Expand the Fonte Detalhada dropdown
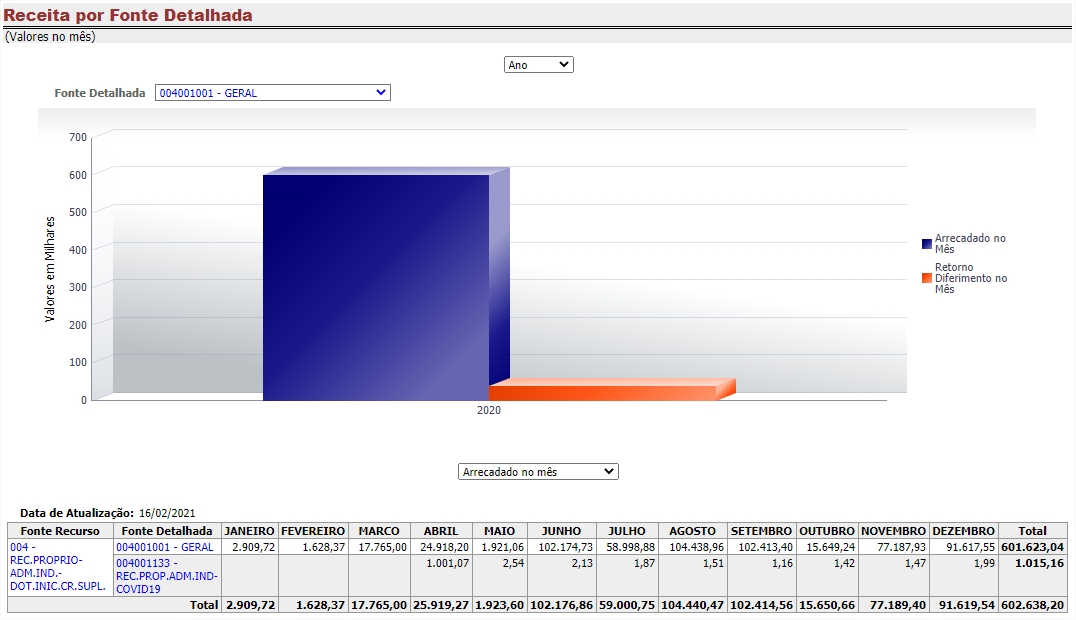The height and width of the screenshot is (620, 1076). pyautogui.click(x=272, y=93)
